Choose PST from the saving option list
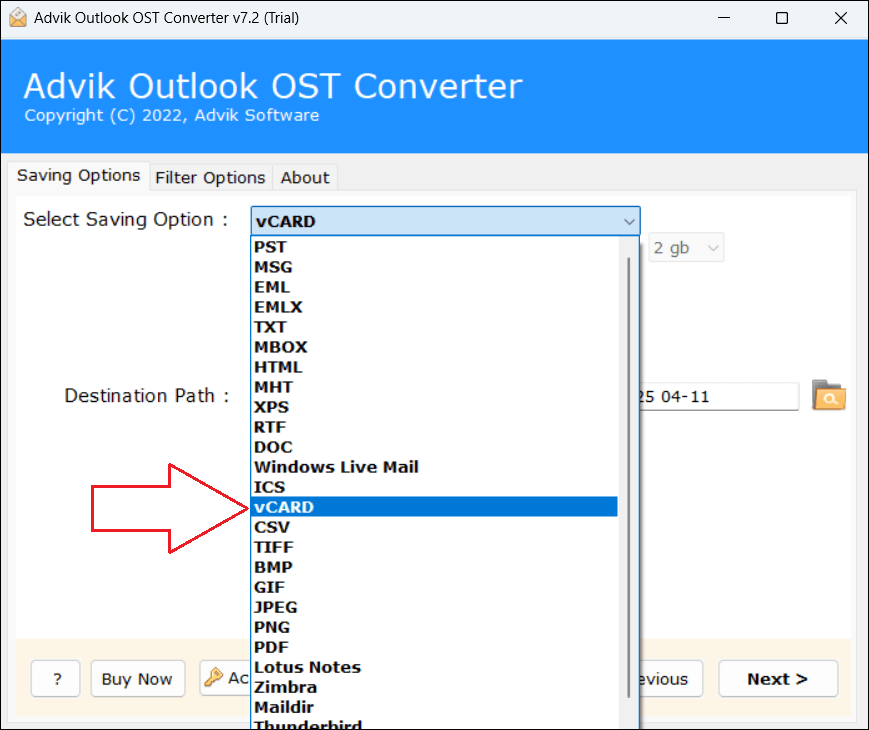 click(435, 247)
